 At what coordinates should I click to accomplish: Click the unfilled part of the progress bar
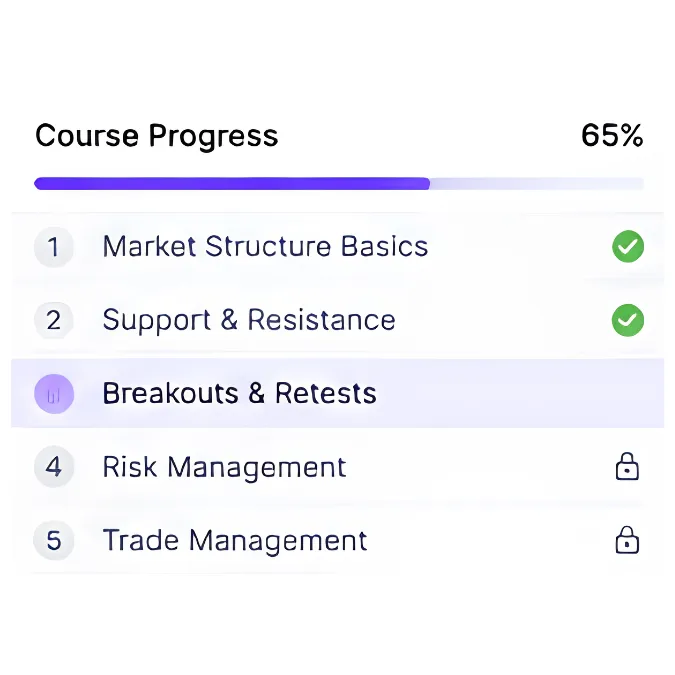pyautogui.click(x=537, y=183)
